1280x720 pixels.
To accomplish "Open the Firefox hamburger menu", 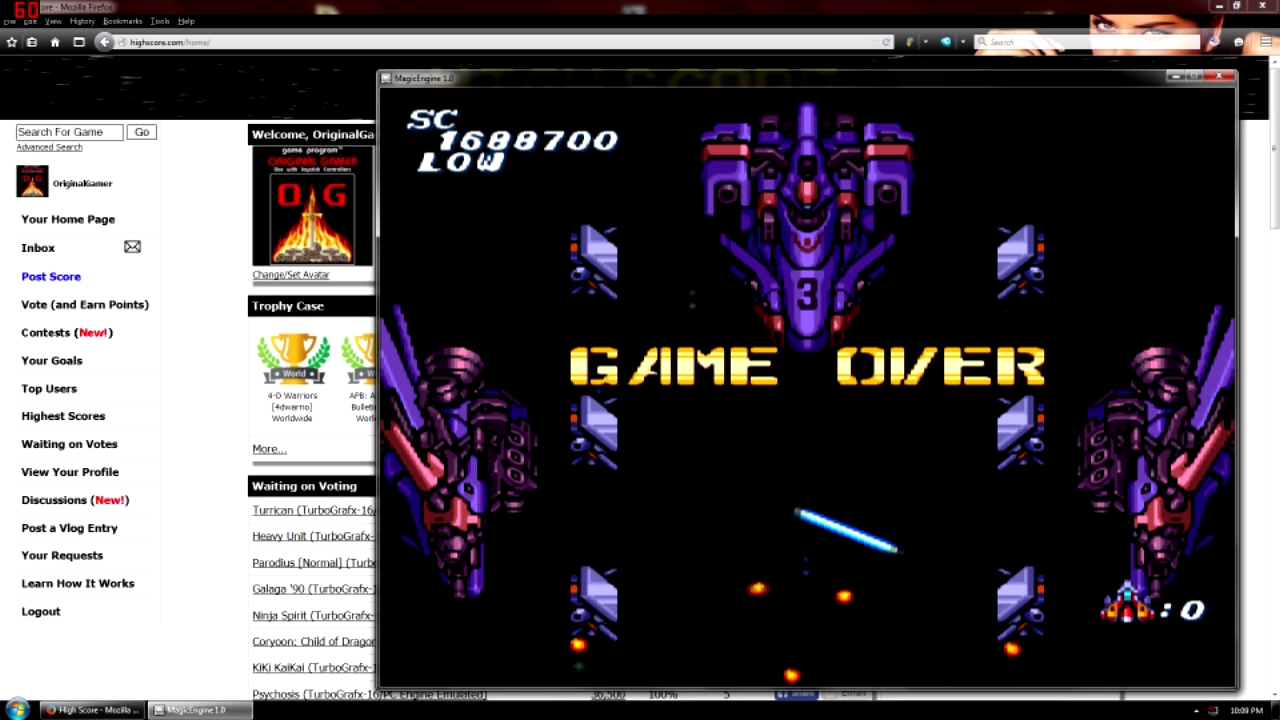I will click(x=1264, y=42).
